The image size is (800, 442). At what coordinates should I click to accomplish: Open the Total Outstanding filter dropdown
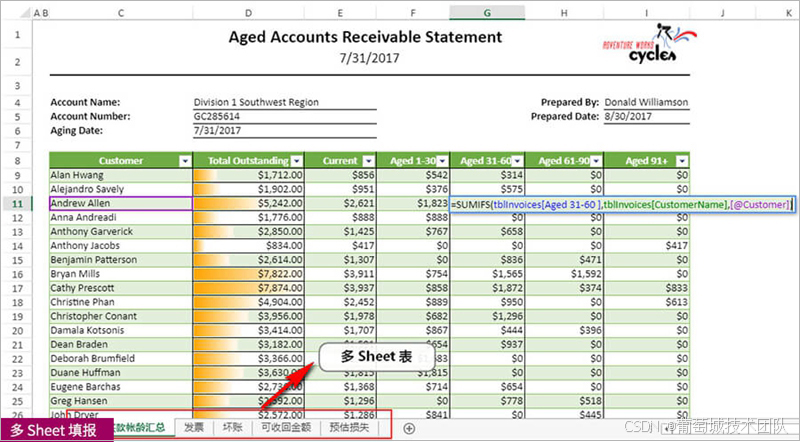(297, 161)
